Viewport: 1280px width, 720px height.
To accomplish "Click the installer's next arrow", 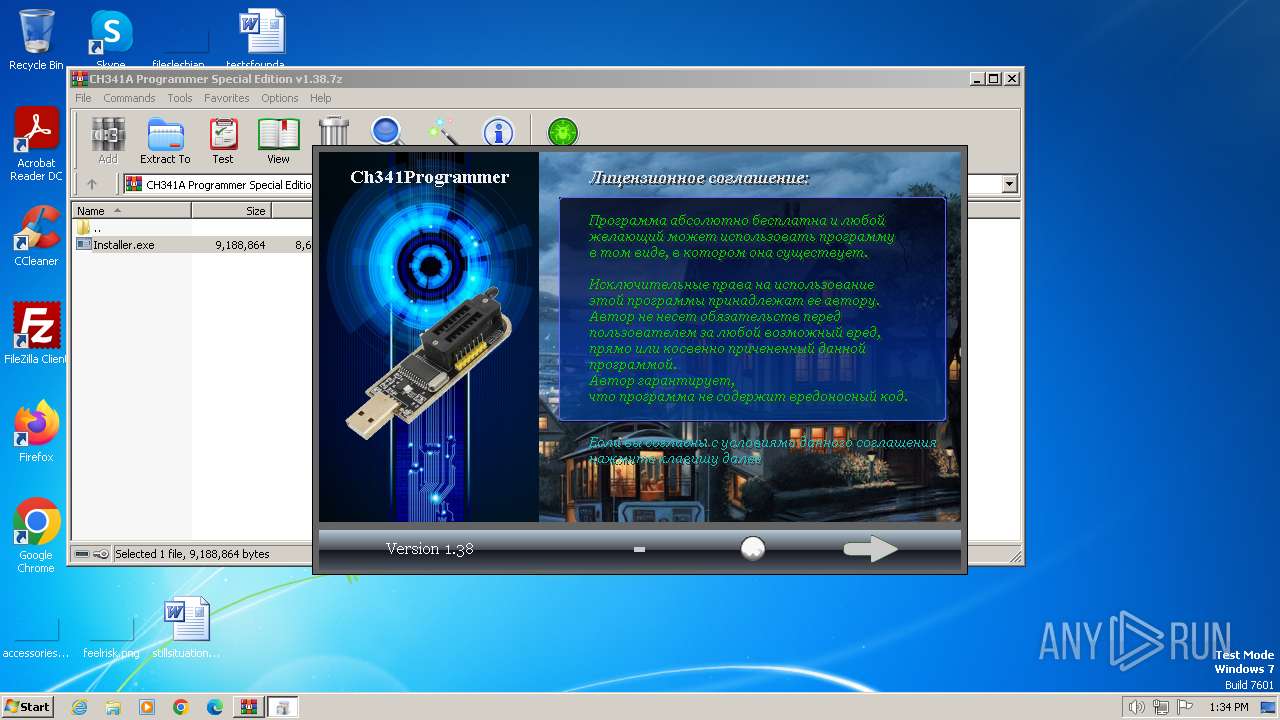I will click(x=870, y=549).
